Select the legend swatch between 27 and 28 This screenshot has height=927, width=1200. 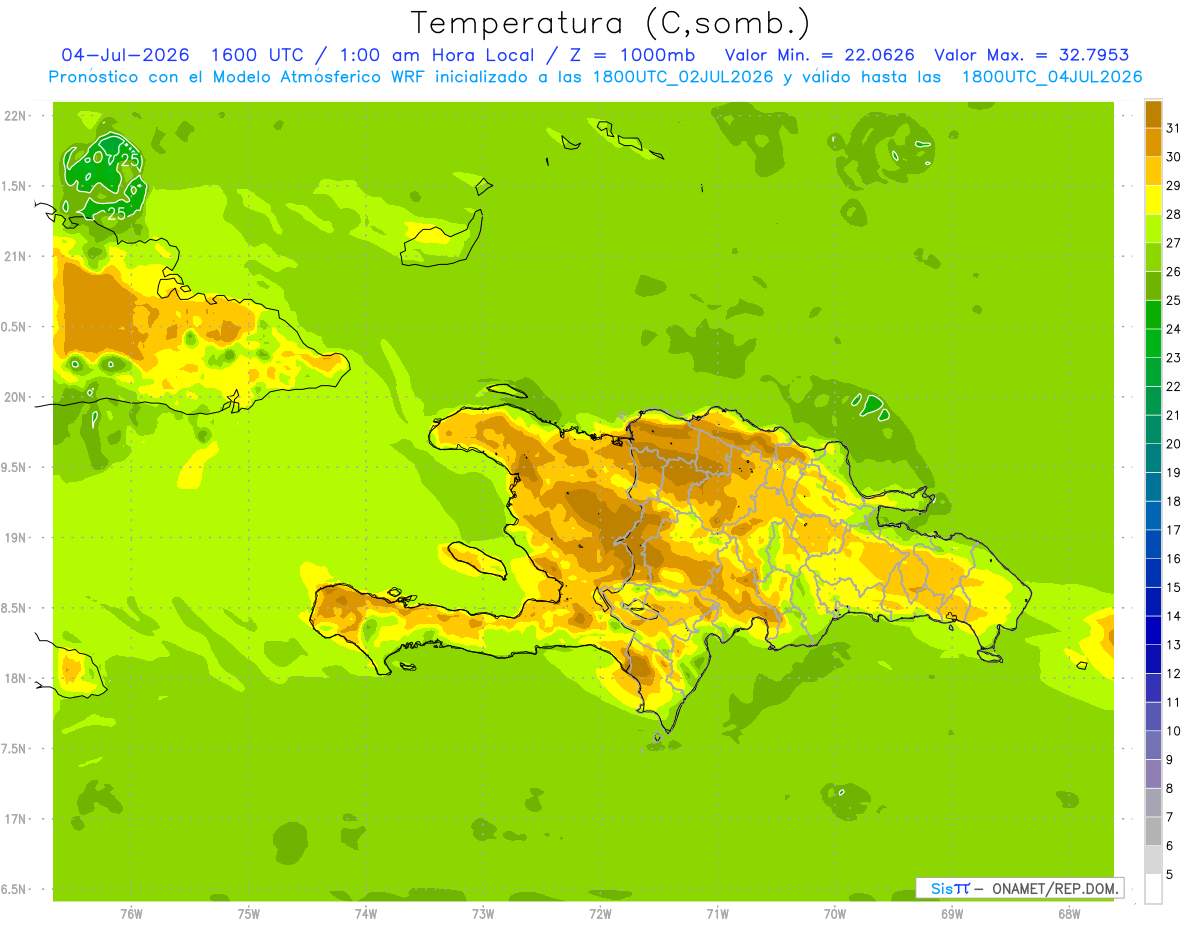1153,229
